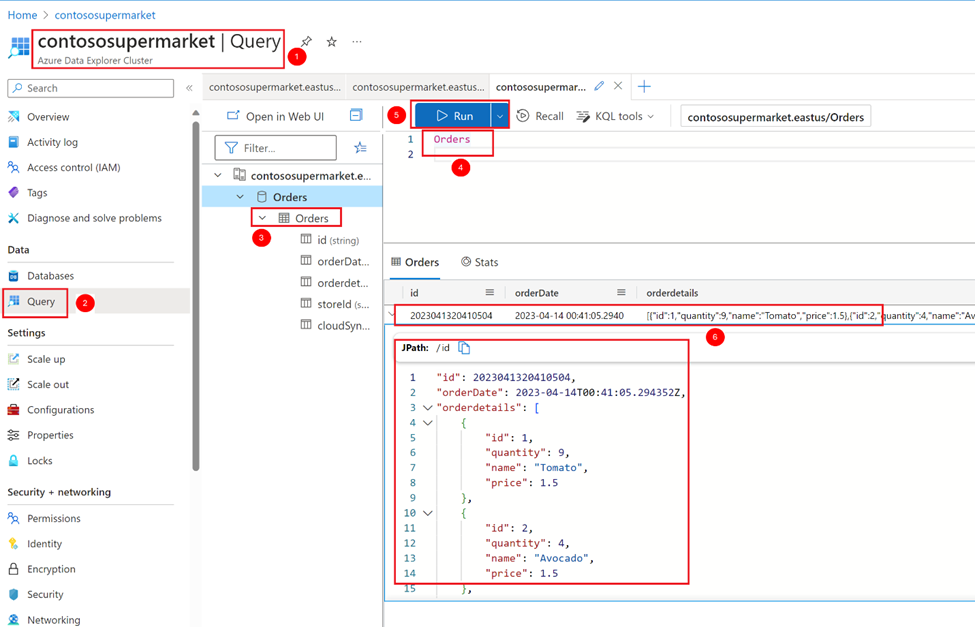The image size is (975, 627).
Task: Open Tags in the sidebar
Action: pyautogui.click(x=37, y=193)
